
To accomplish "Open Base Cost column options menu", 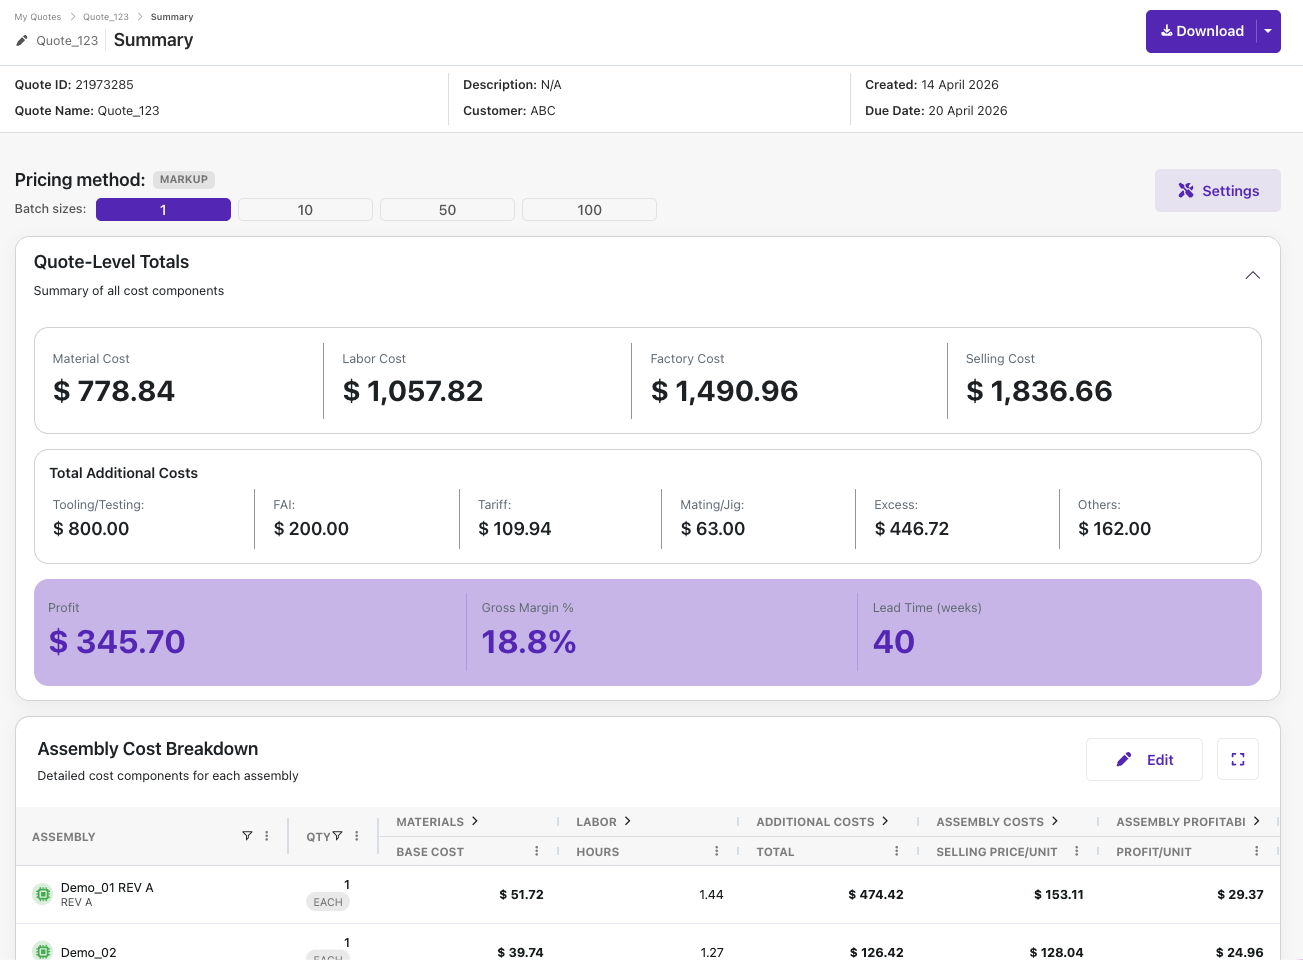I will click(537, 851).
